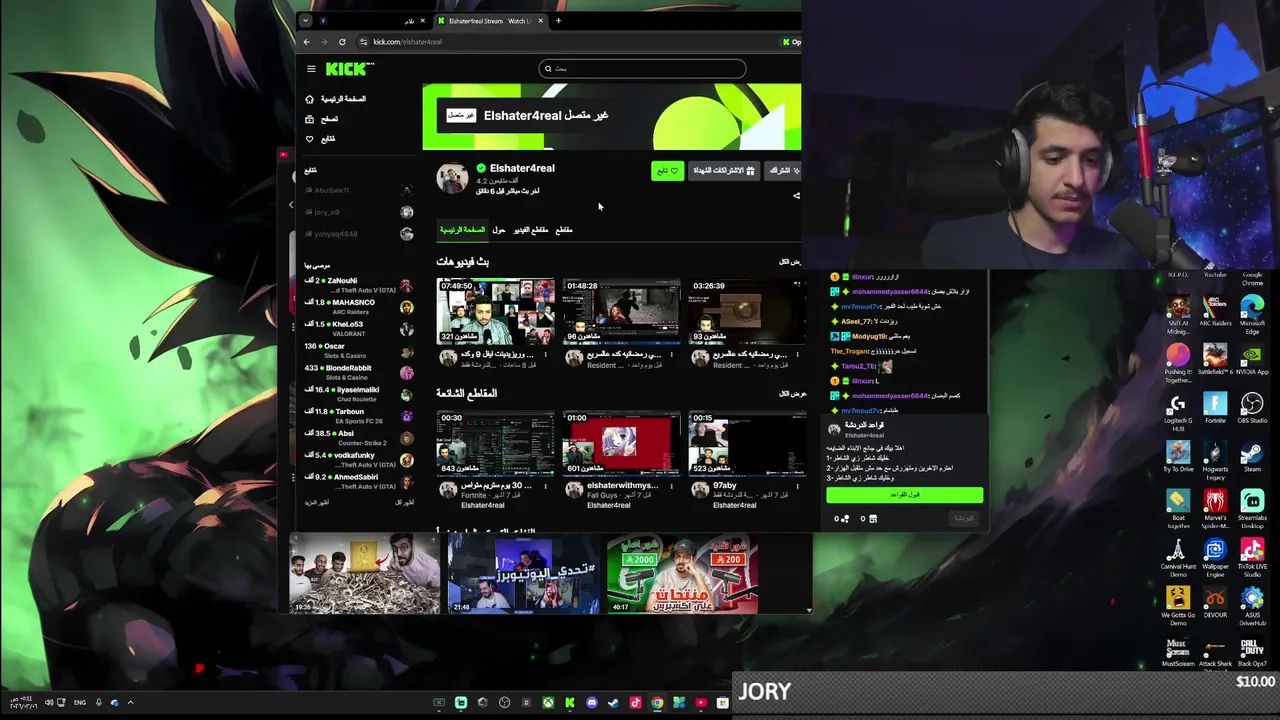Open the 00:30 Fortnite clip thumbnail
Screen dimensions: 1280x720
495,443
